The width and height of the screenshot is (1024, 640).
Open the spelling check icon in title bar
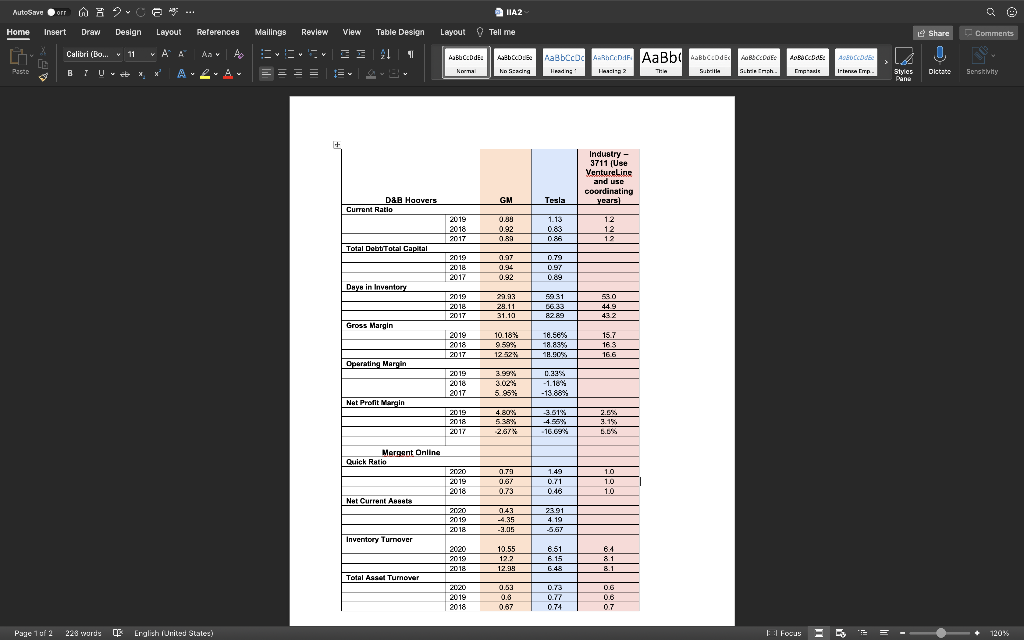(x=174, y=12)
